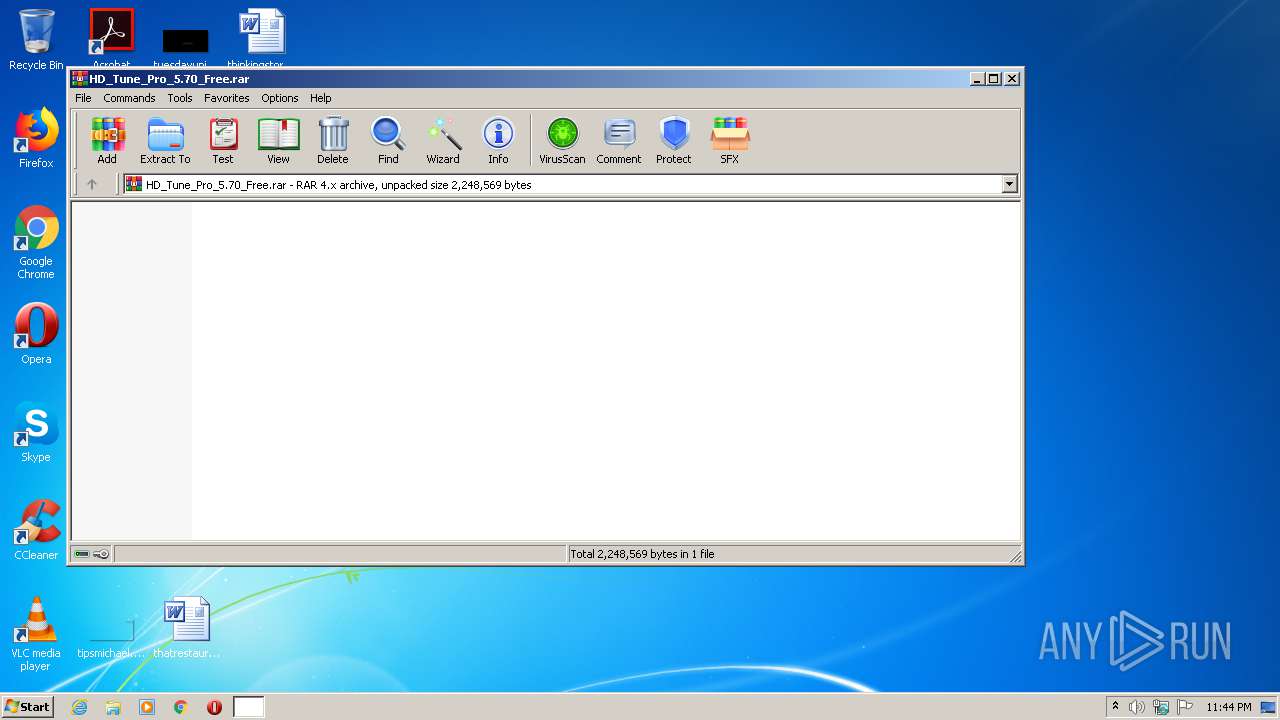Image resolution: width=1280 pixels, height=720 pixels.
Task: Open the Help menu
Action: pyautogui.click(x=320, y=98)
